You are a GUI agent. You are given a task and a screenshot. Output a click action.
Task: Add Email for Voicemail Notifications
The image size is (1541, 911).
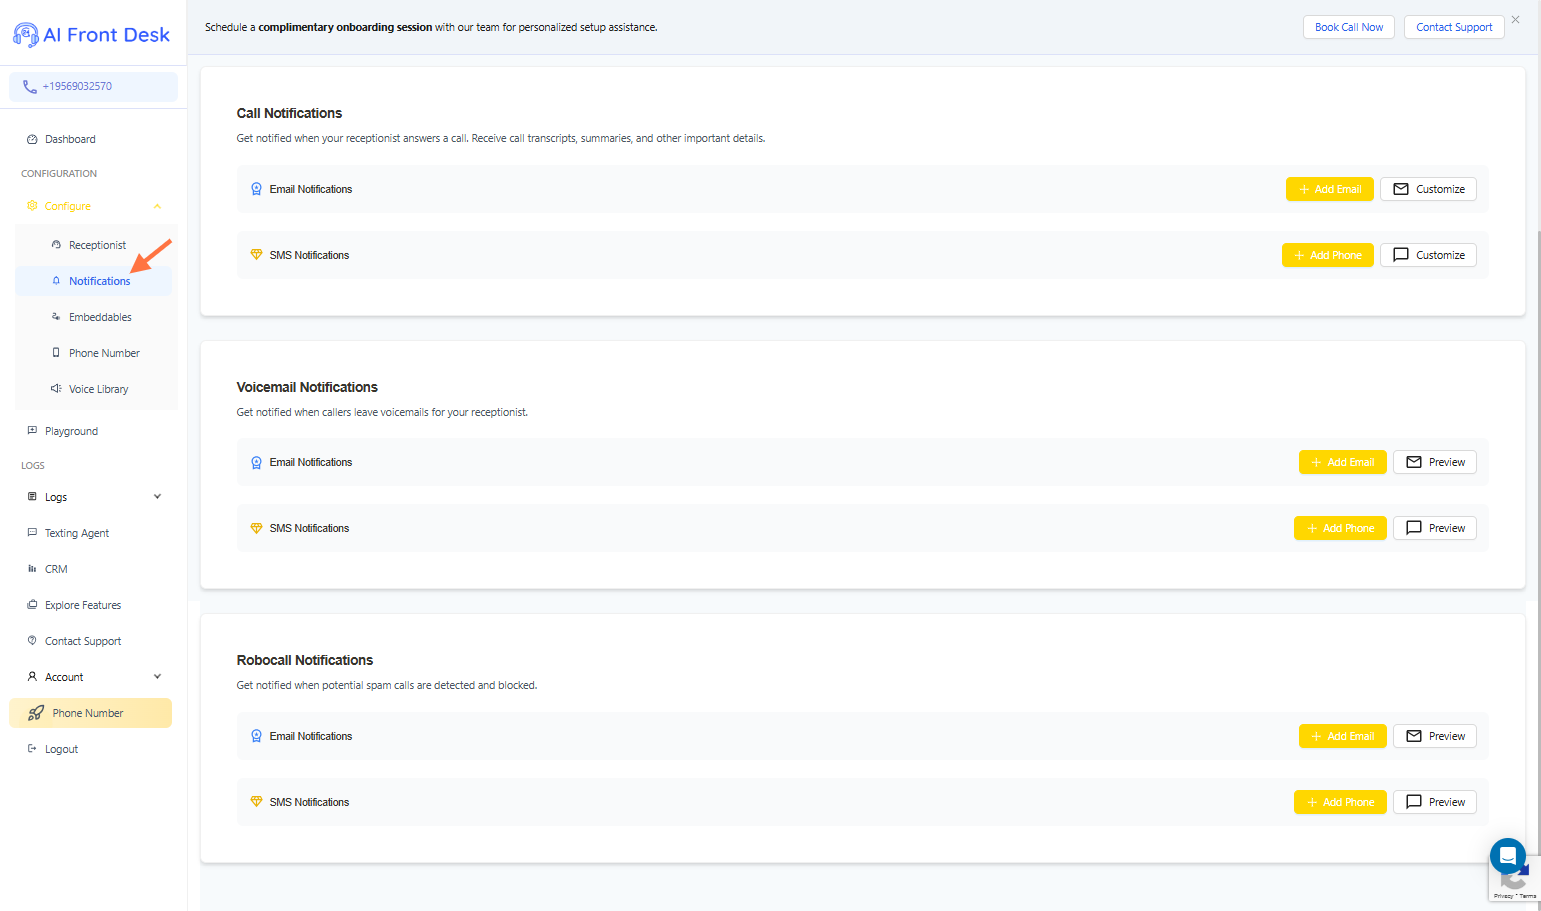pyautogui.click(x=1342, y=462)
